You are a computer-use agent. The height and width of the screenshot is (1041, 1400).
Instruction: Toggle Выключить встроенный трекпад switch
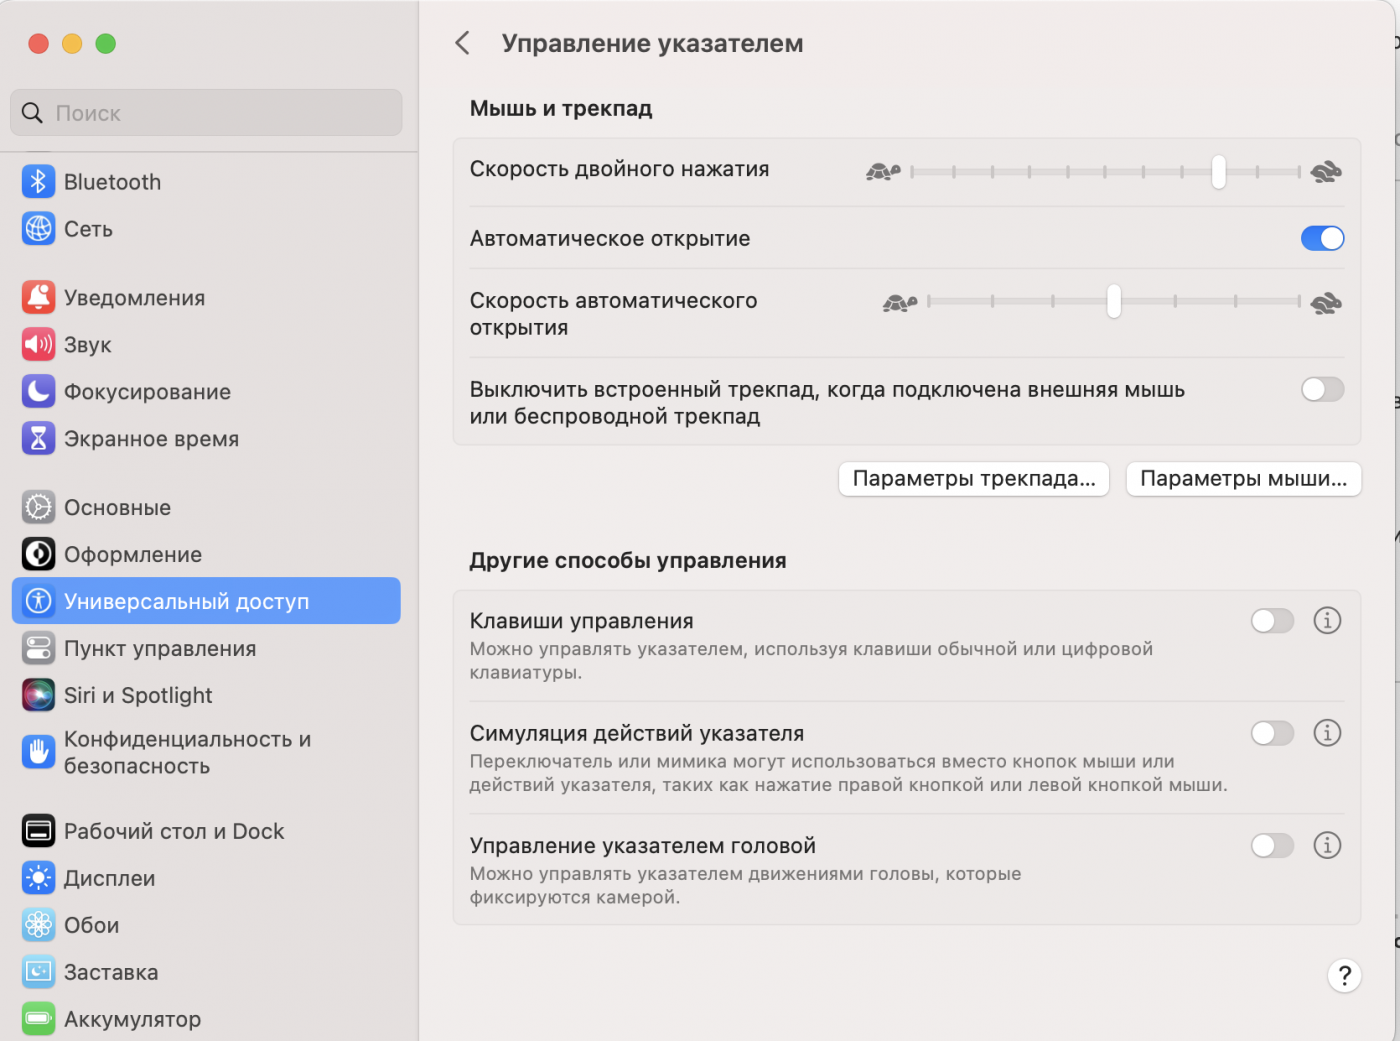coord(1322,390)
